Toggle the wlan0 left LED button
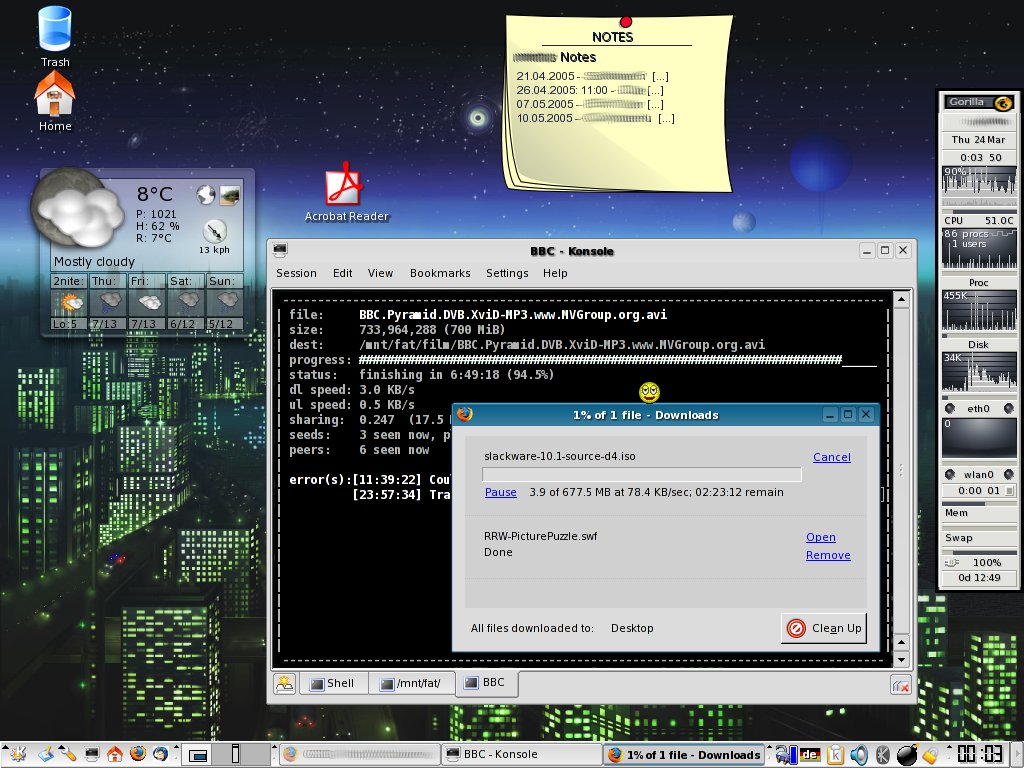This screenshot has height=768, width=1024. click(x=950, y=475)
